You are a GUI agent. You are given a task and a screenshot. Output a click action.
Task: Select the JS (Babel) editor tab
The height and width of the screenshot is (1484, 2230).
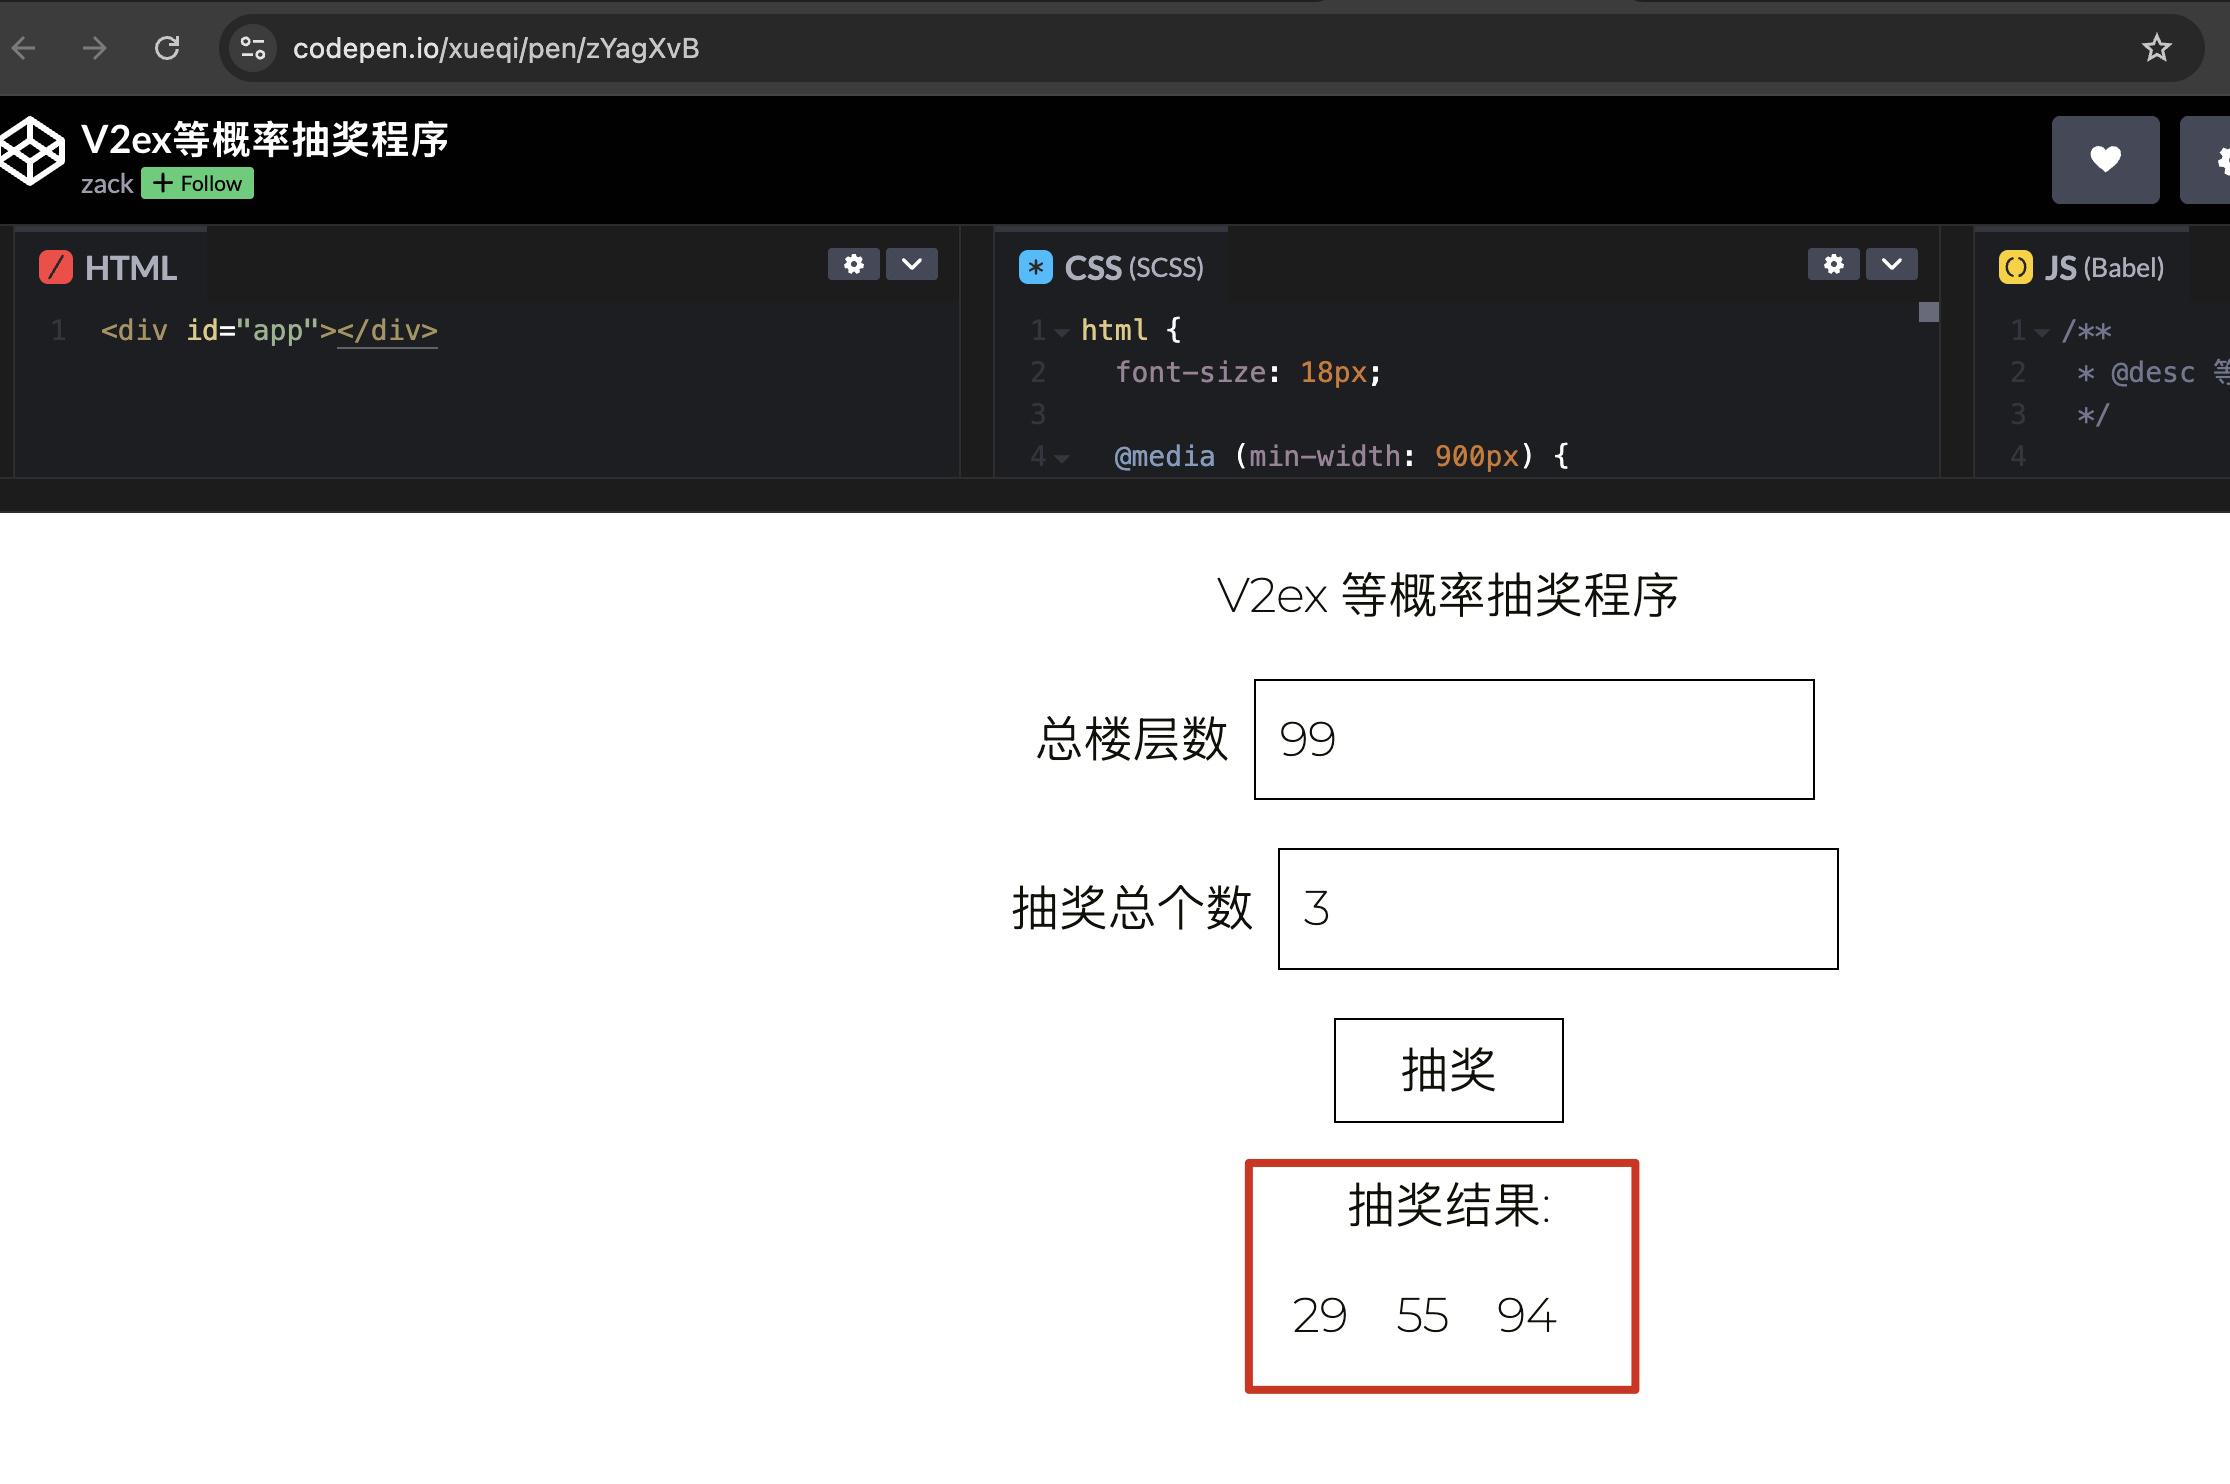[x=2082, y=267]
